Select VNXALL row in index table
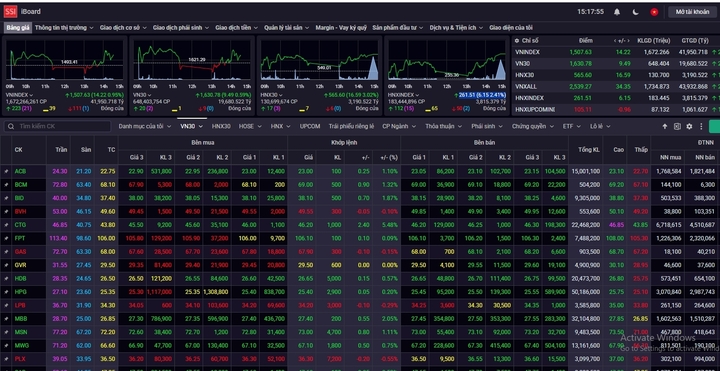This screenshot has height=371, width=720. [x=615, y=86]
